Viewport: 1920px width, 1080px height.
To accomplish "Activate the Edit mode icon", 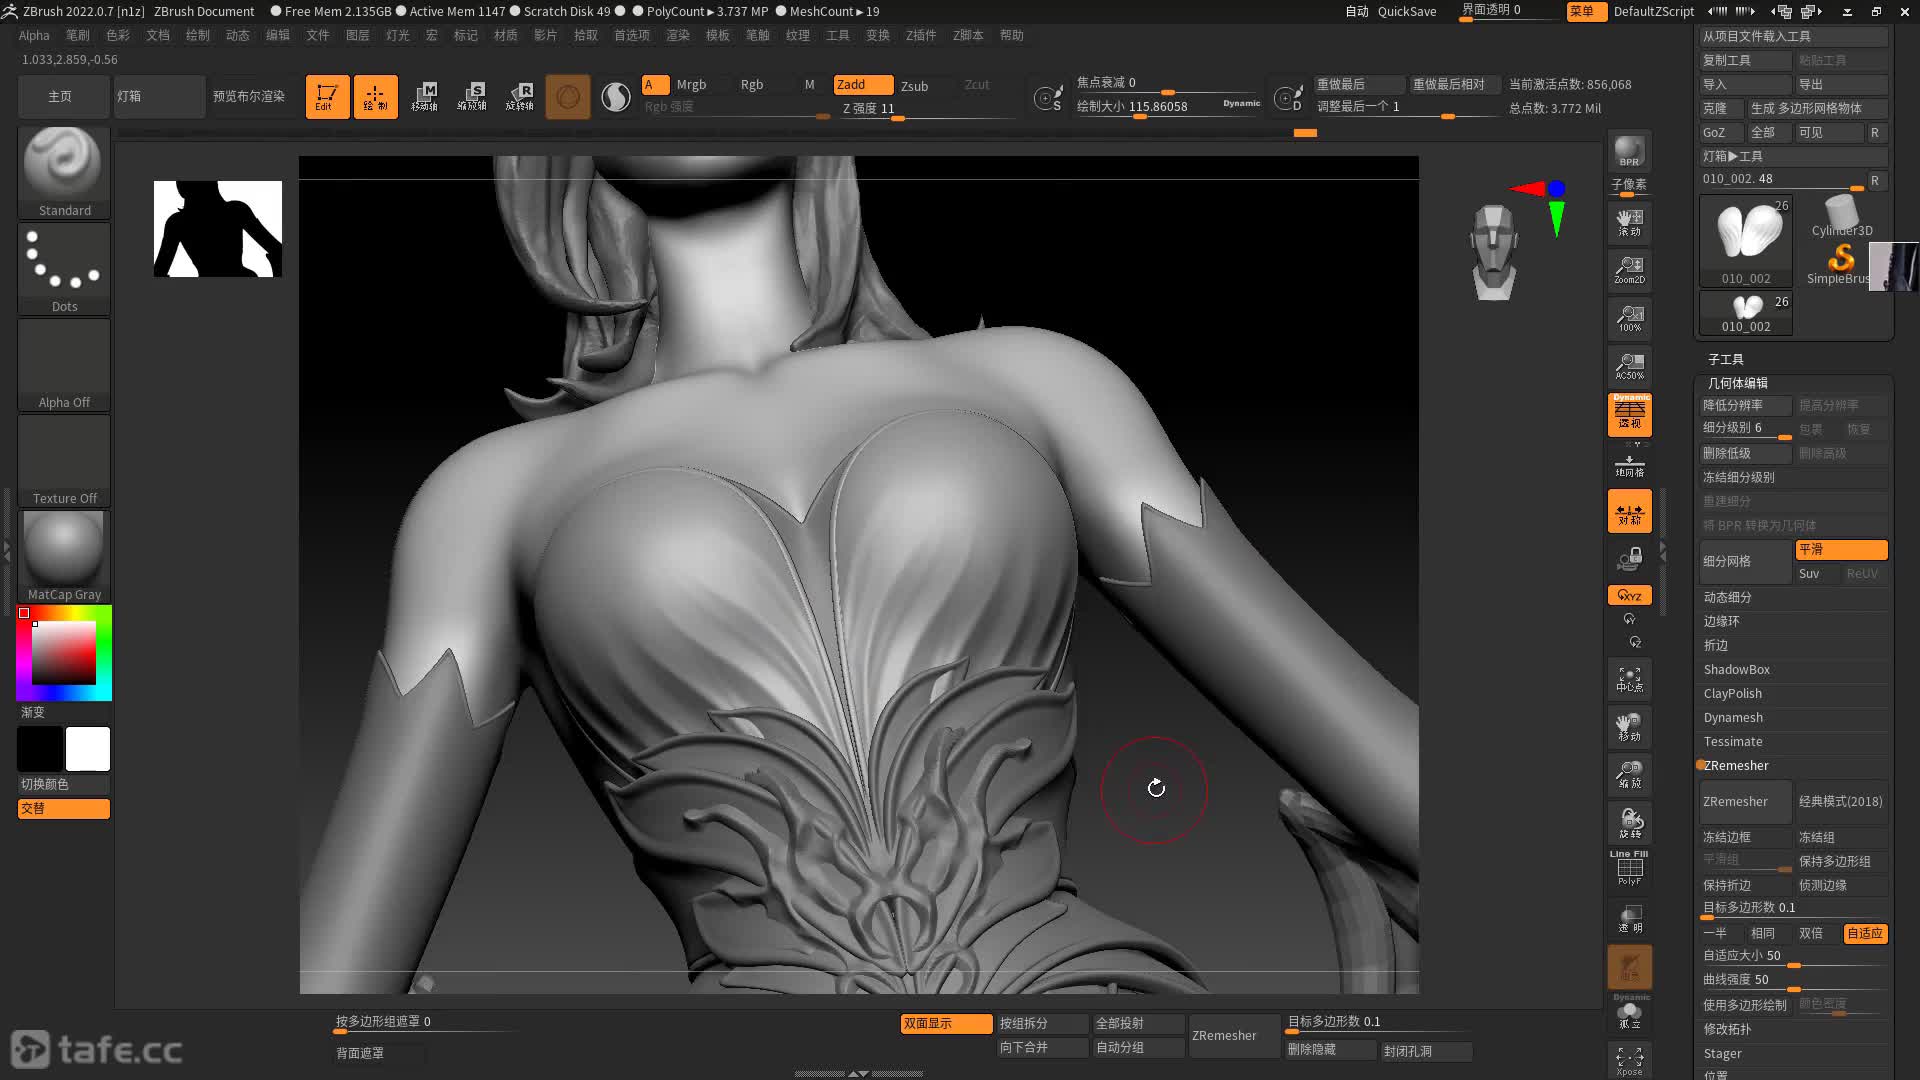I will coord(327,97).
